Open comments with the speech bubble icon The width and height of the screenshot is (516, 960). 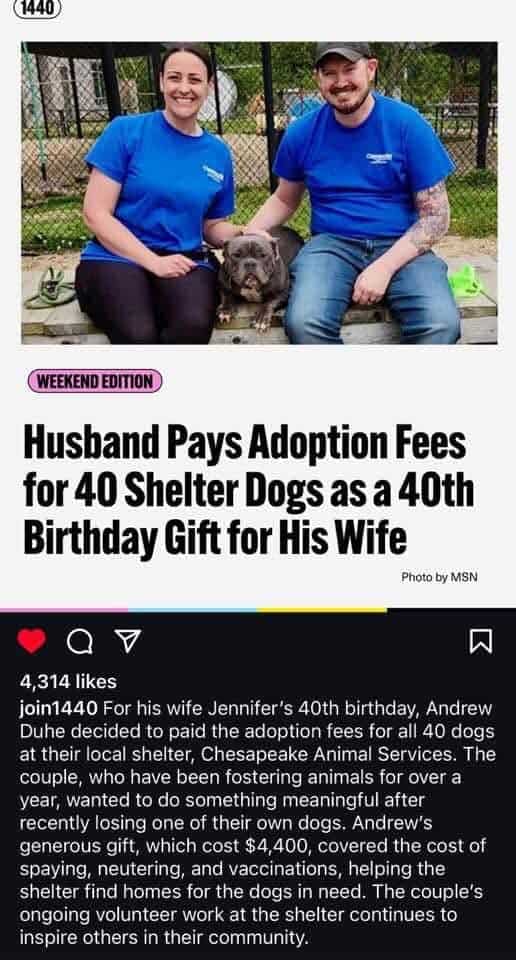79,642
